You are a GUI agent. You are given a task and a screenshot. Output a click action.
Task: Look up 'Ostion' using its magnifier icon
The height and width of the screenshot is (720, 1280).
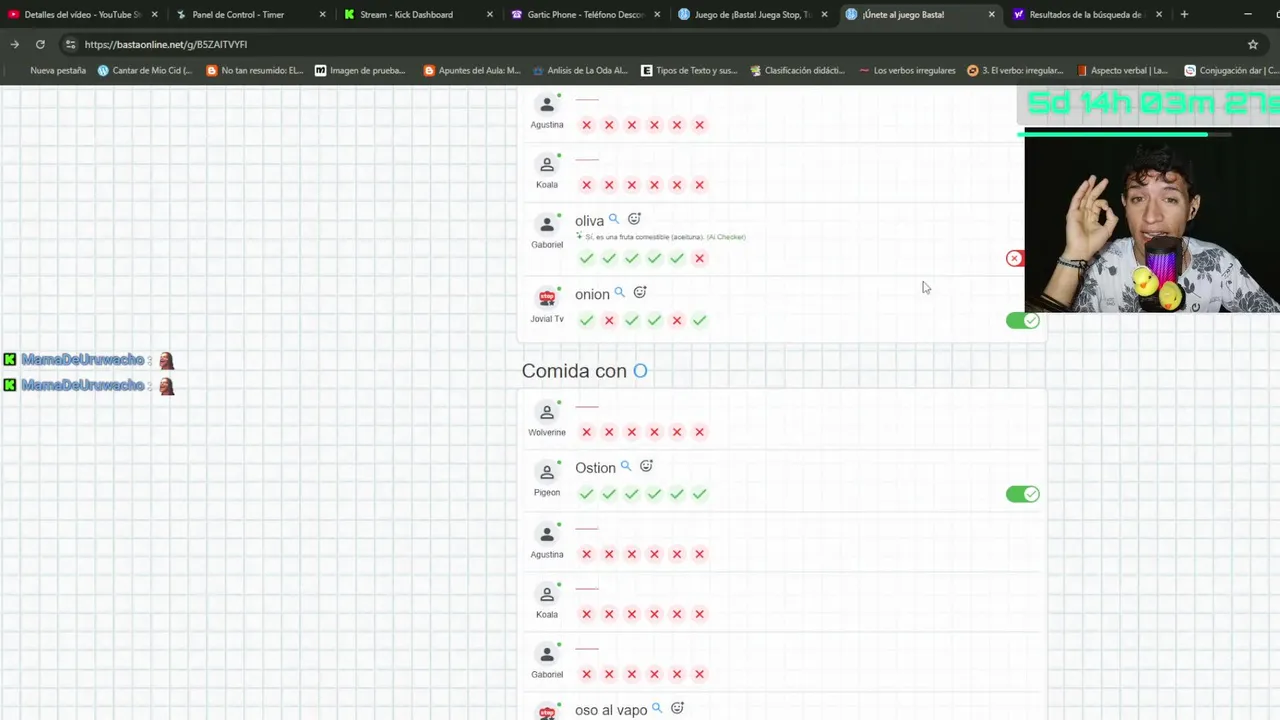click(x=626, y=466)
